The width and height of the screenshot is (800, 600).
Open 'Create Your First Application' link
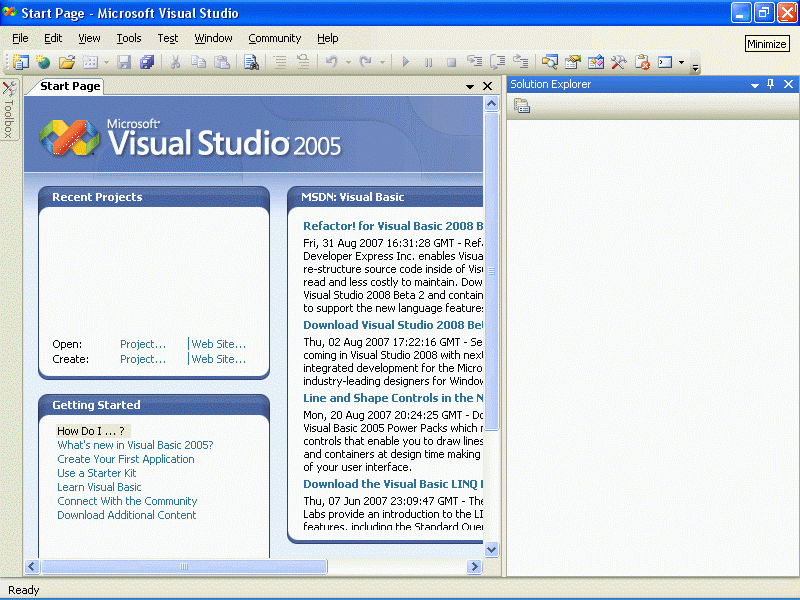pyautogui.click(x=126, y=459)
